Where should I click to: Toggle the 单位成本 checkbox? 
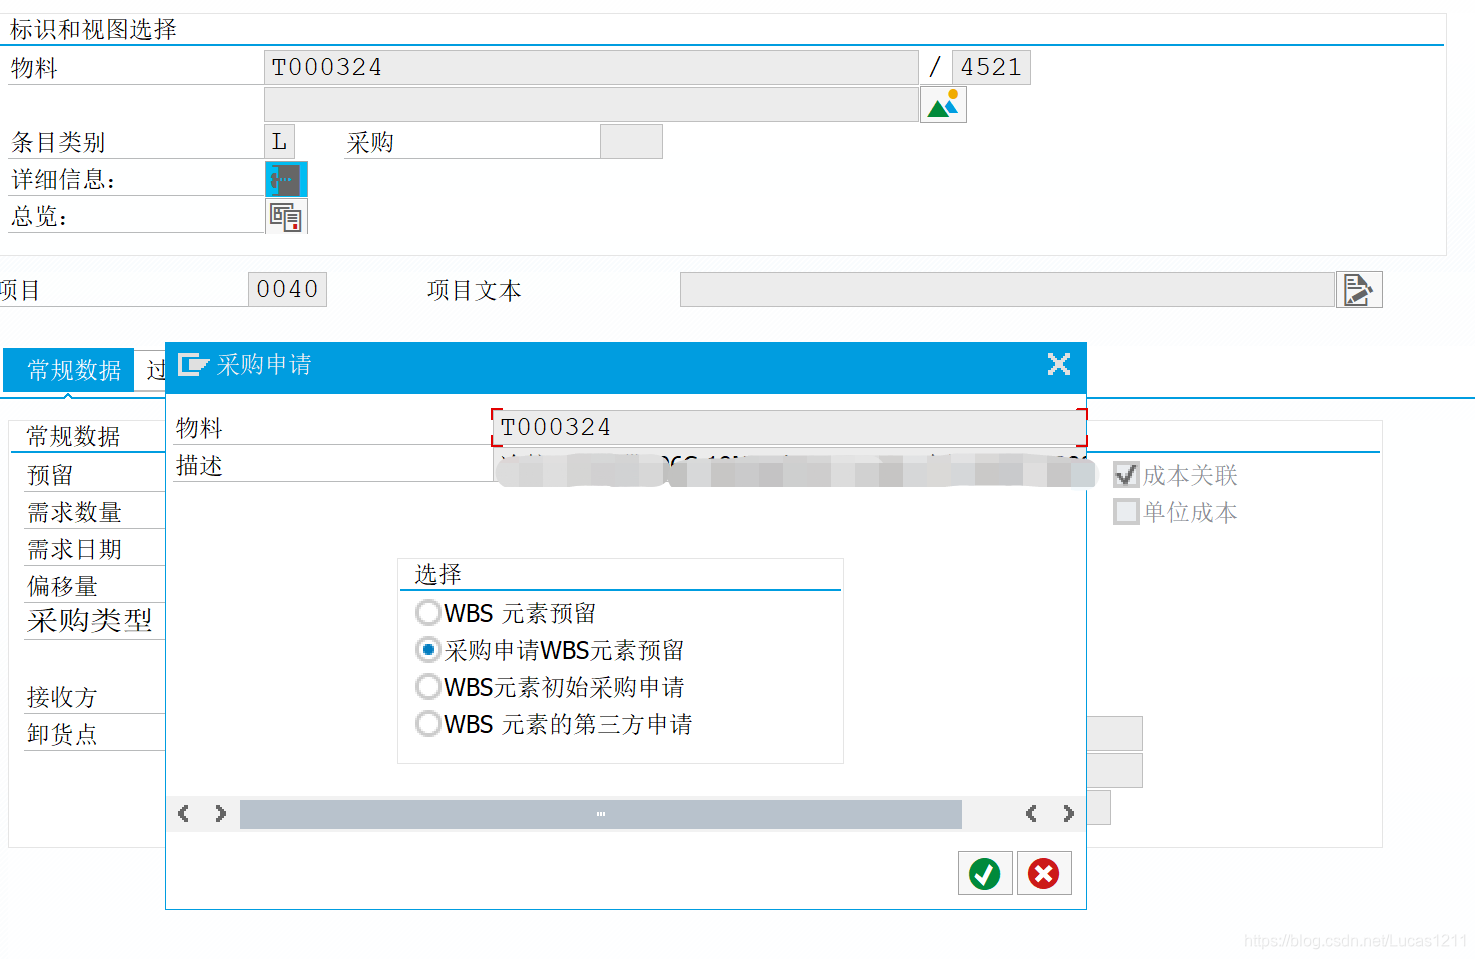[x=1126, y=512]
